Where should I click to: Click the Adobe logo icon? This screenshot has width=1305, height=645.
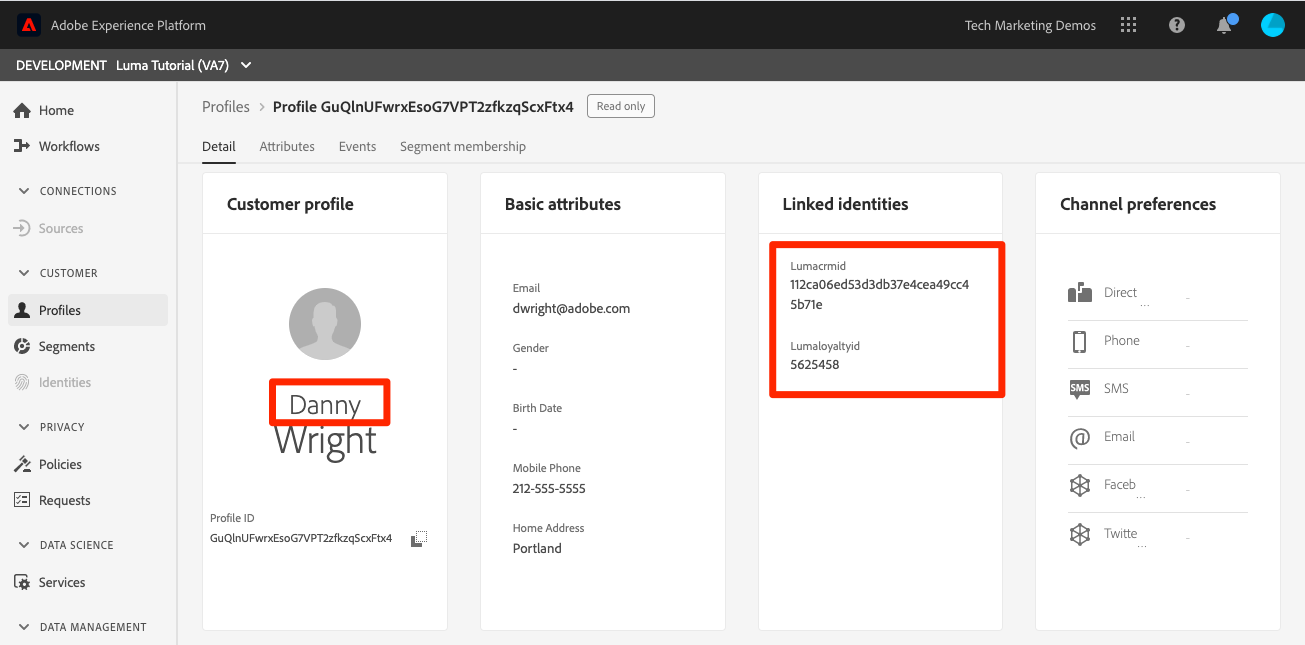tap(28, 25)
